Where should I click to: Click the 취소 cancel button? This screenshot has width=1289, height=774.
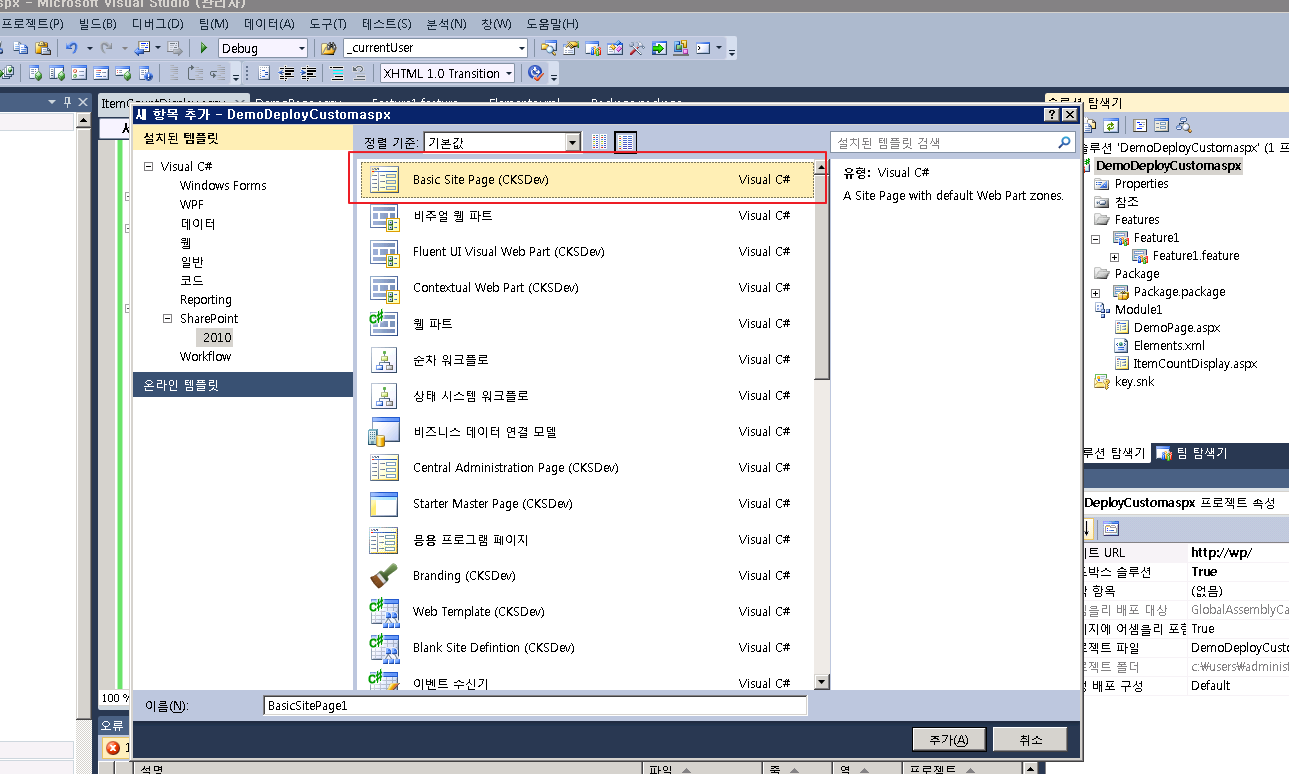point(1030,740)
